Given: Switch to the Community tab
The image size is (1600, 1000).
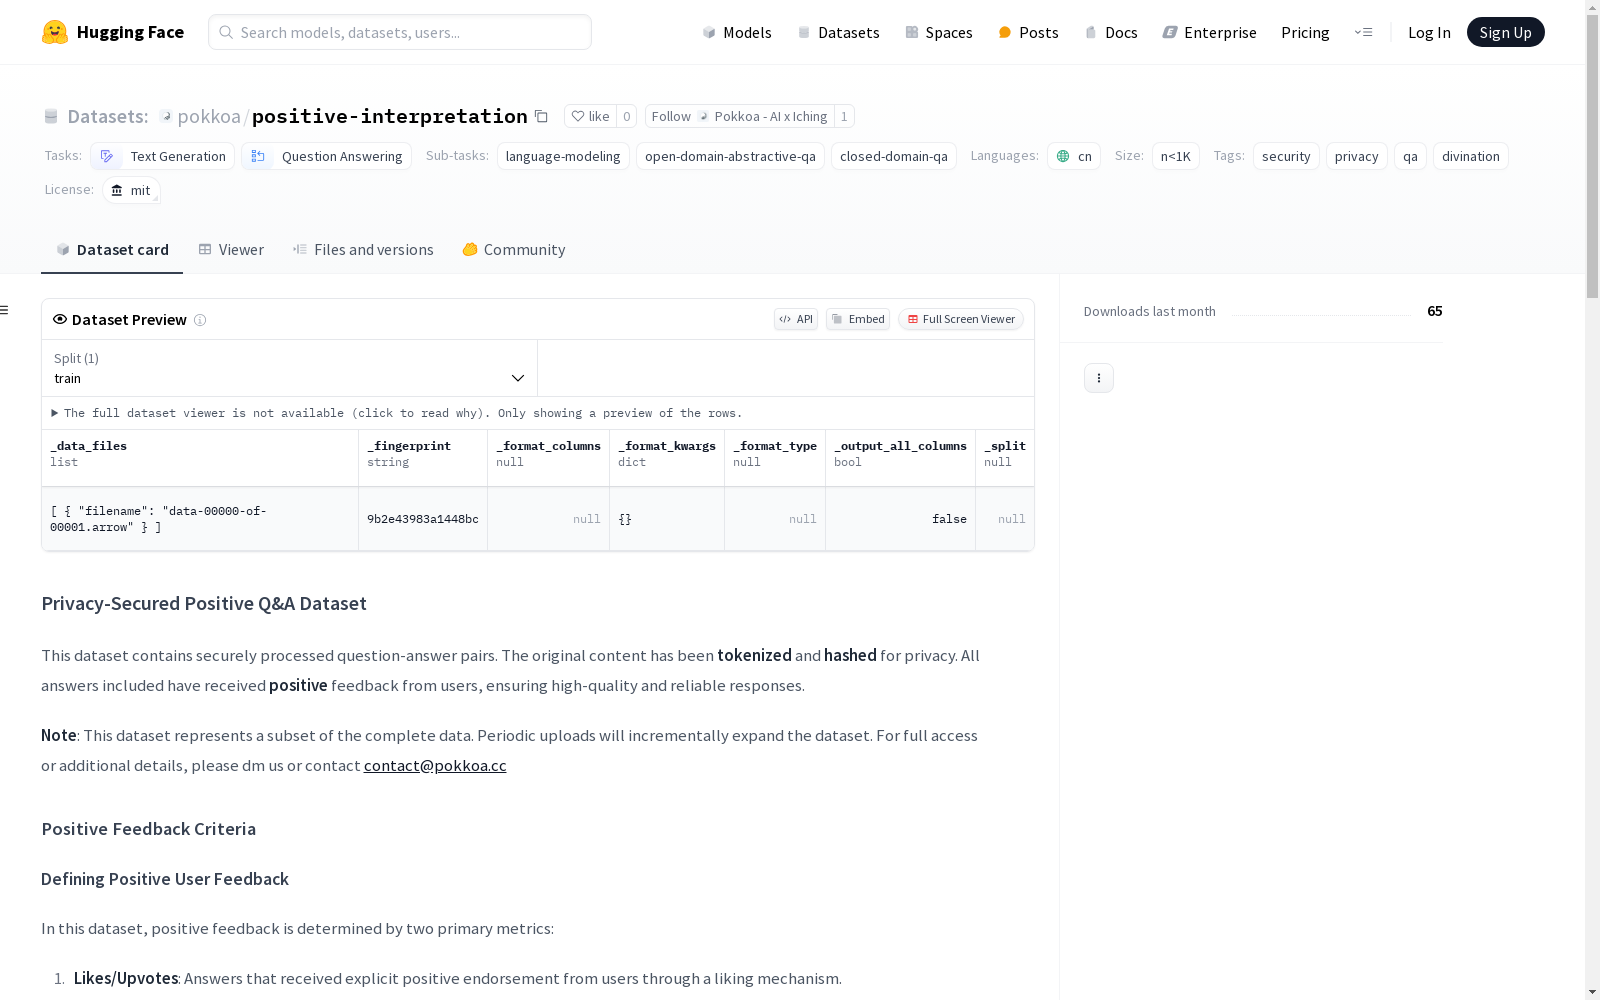Looking at the screenshot, I should pyautogui.click(x=514, y=250).
